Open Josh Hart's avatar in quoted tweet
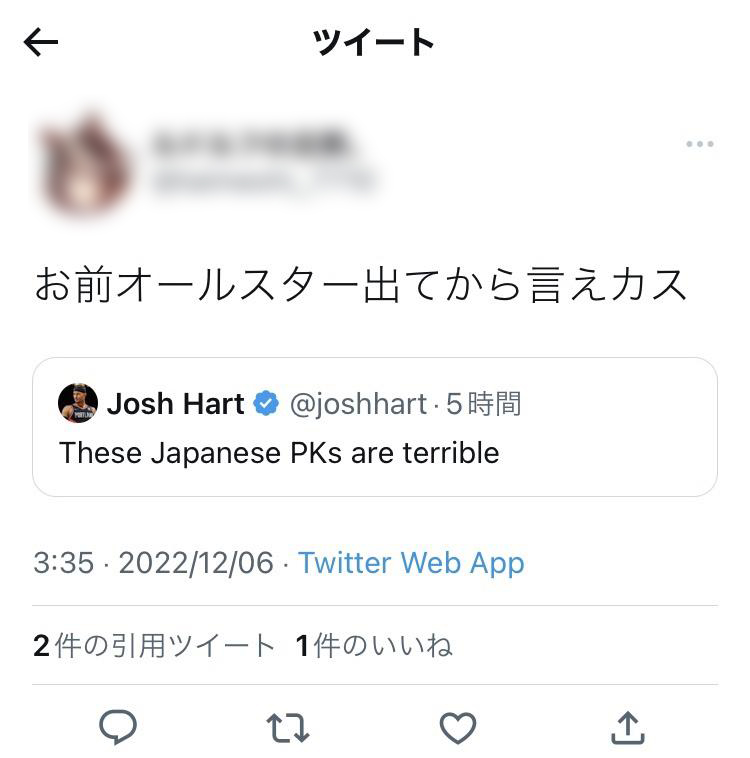 [77, 403]
